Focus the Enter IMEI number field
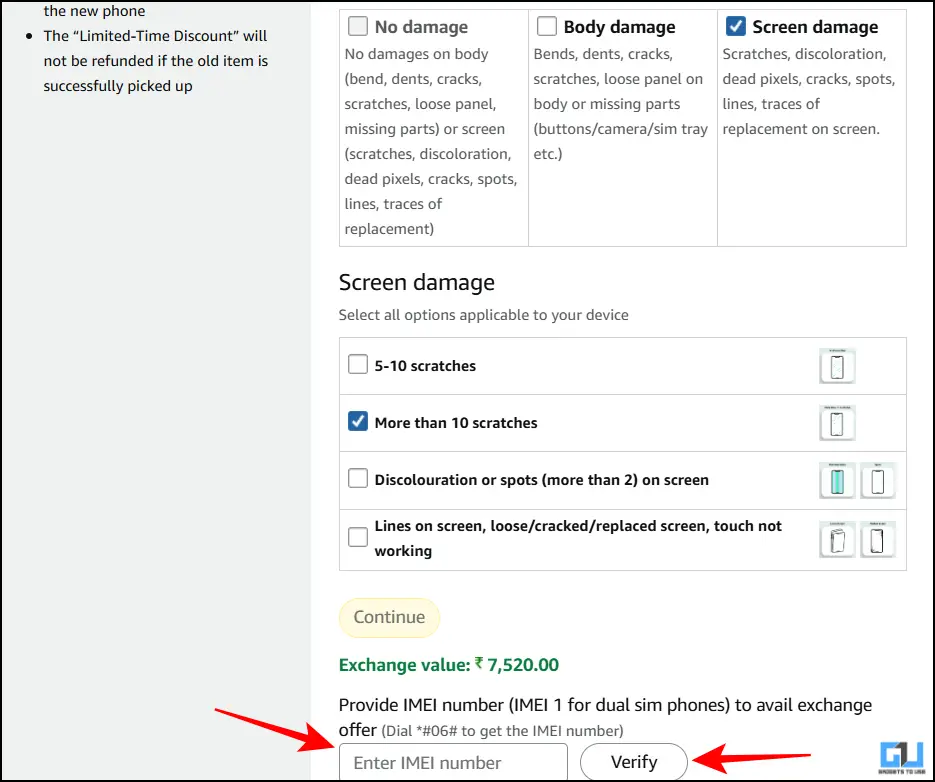The width and height of the screenshot is (935, 782). pos(453,762)
